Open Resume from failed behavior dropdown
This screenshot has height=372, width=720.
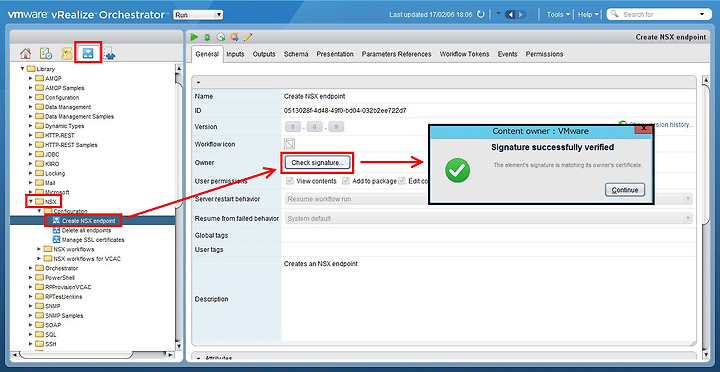point(489,219)
